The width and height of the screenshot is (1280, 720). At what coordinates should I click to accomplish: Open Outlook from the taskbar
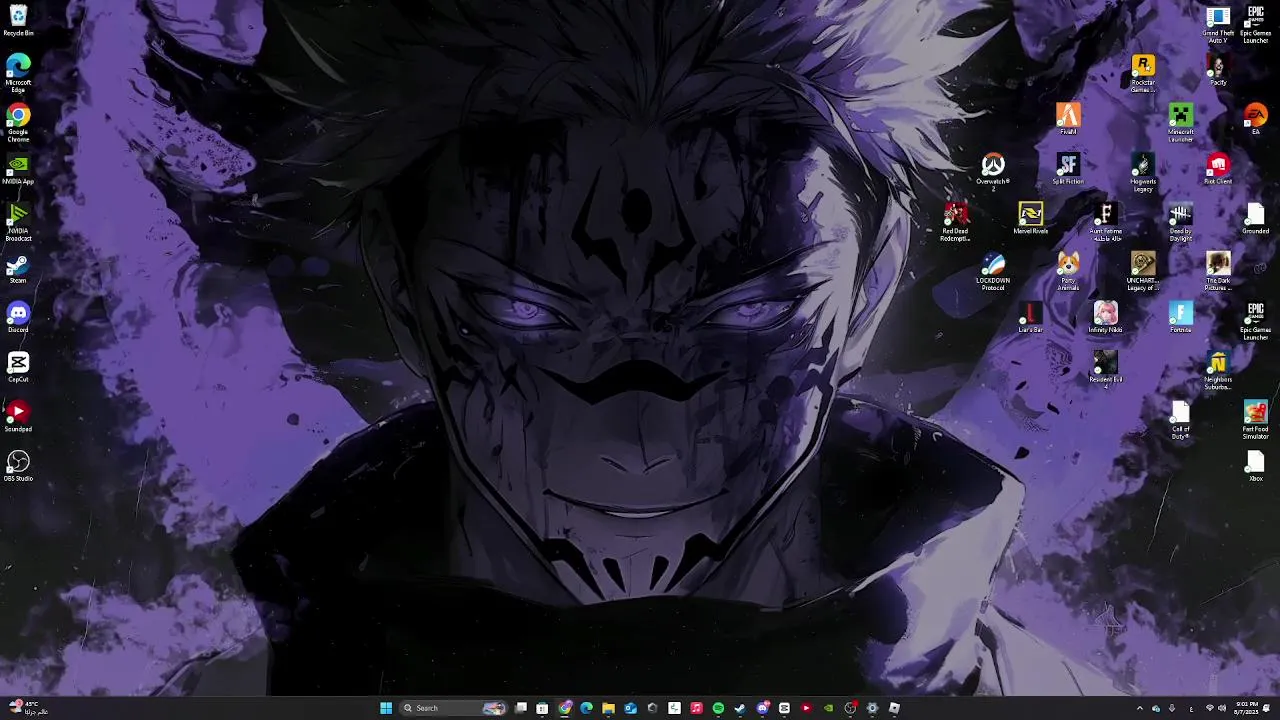click(x=630, y=708)
